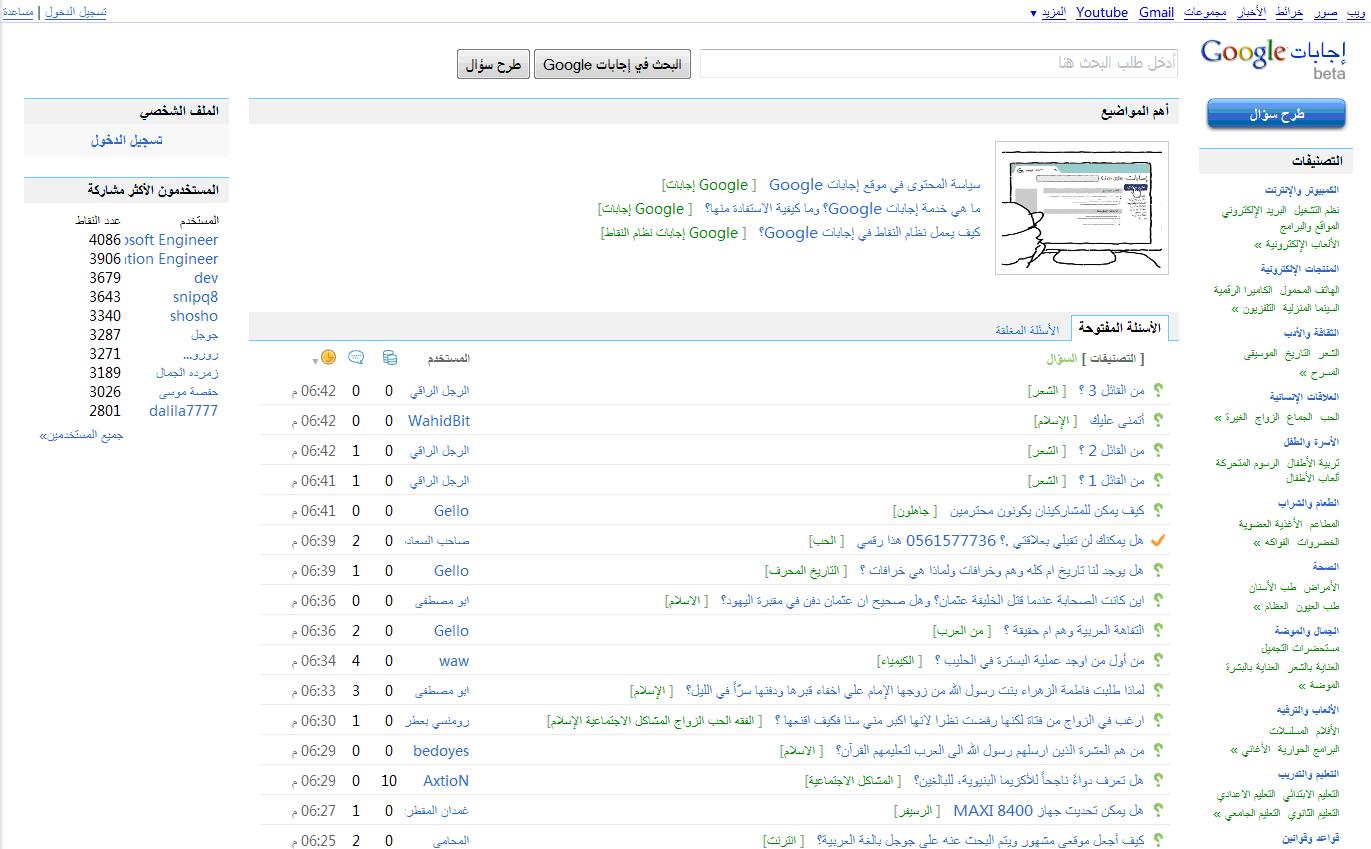Click 'تسجيل الدخول' sign-in link in the top bar
This screenshot has height=849, width=1371.
point(76,12)
